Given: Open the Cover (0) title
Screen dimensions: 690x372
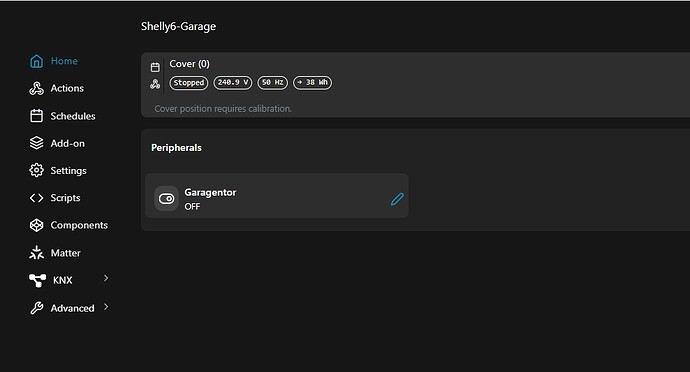Looking at the screenshot, I should click(x=189, y=64).
